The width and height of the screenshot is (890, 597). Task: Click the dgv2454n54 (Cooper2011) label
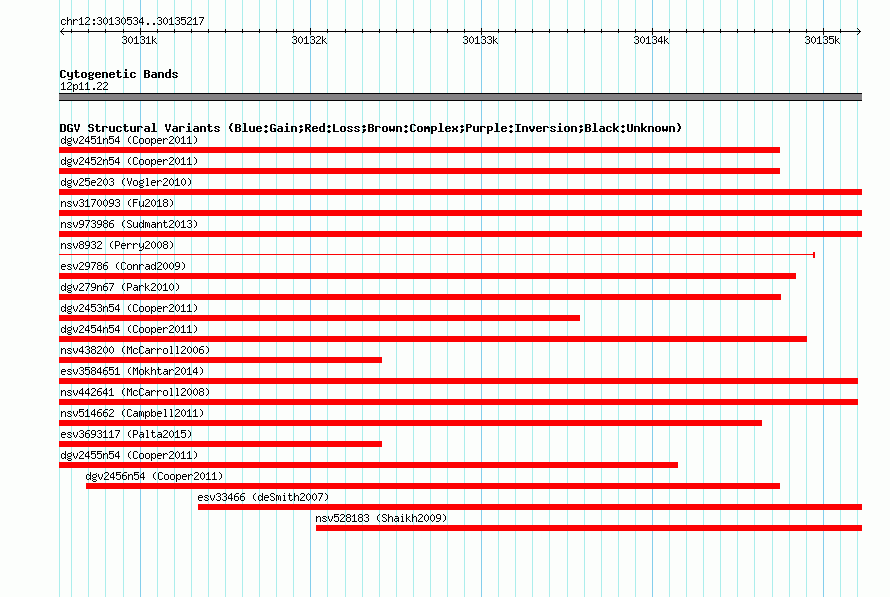click(129, 329)
